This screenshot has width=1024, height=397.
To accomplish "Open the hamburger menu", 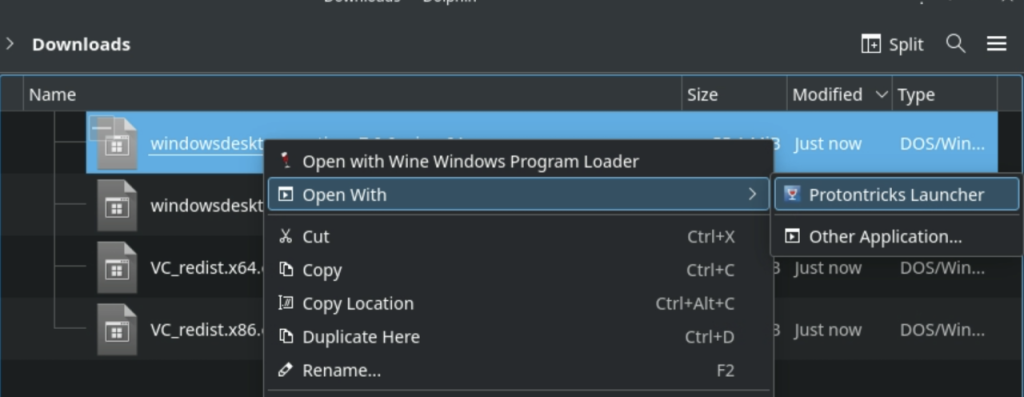I will (x=996, y=44).
